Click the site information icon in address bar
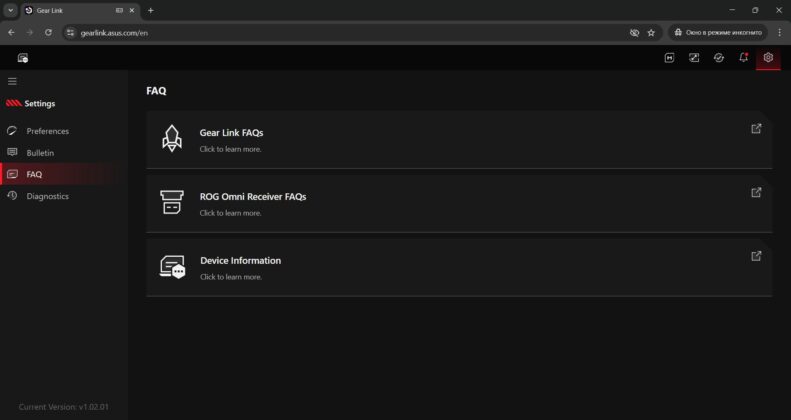 [71, 33]
